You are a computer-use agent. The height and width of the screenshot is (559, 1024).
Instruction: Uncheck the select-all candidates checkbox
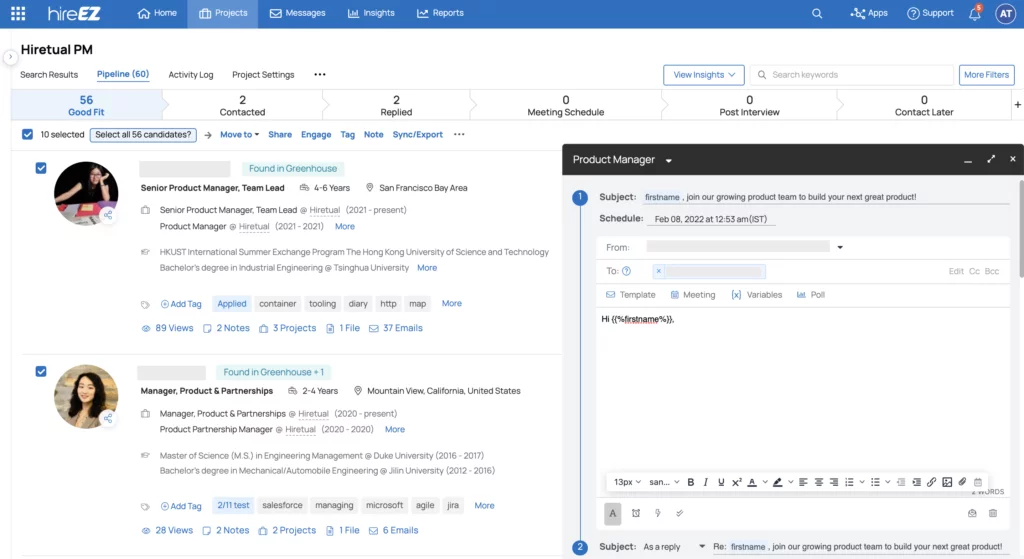click(27, 134)
